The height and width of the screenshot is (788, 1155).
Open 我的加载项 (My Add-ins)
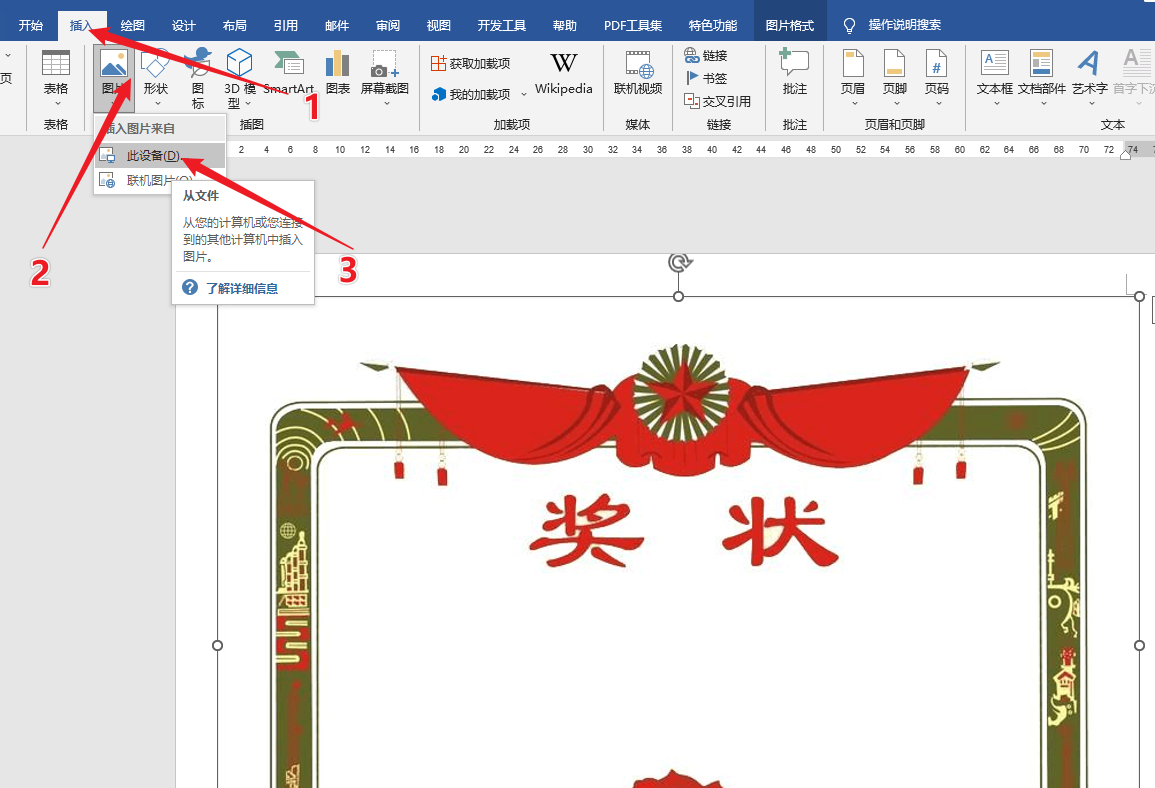pos(471,94)
